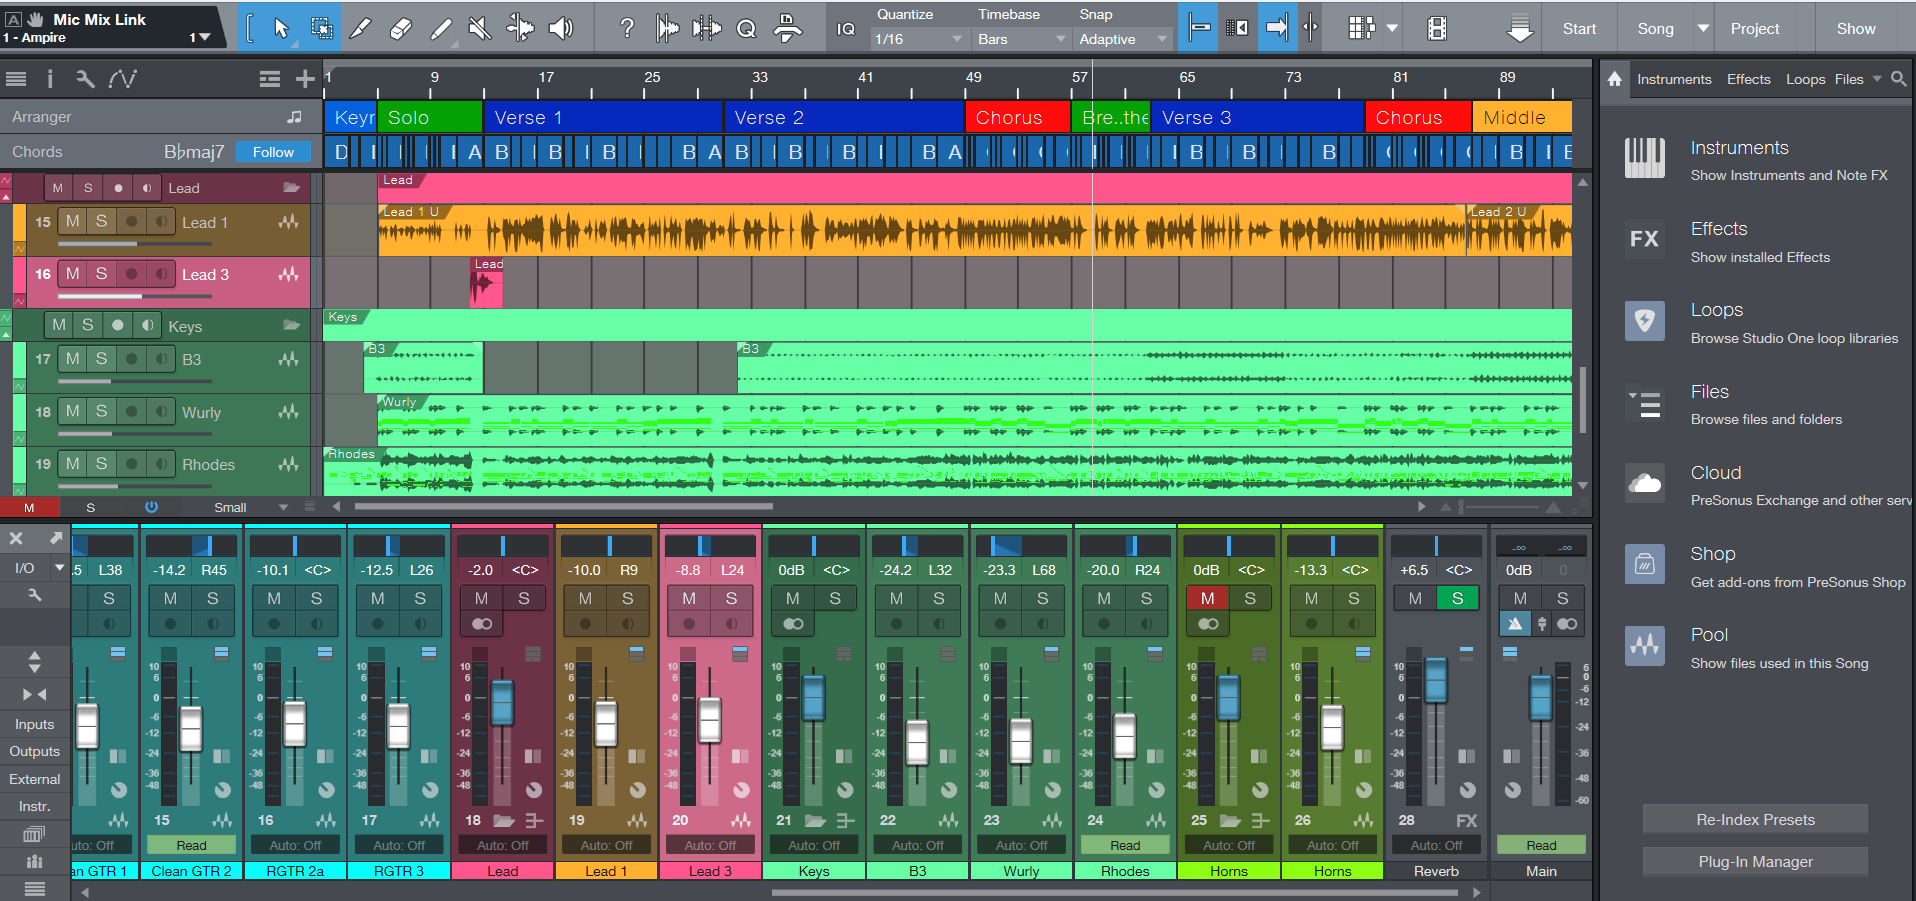1916x901 pixels.
Task: Switch to the Instruments browser tab
Action: pos(1674,79)
